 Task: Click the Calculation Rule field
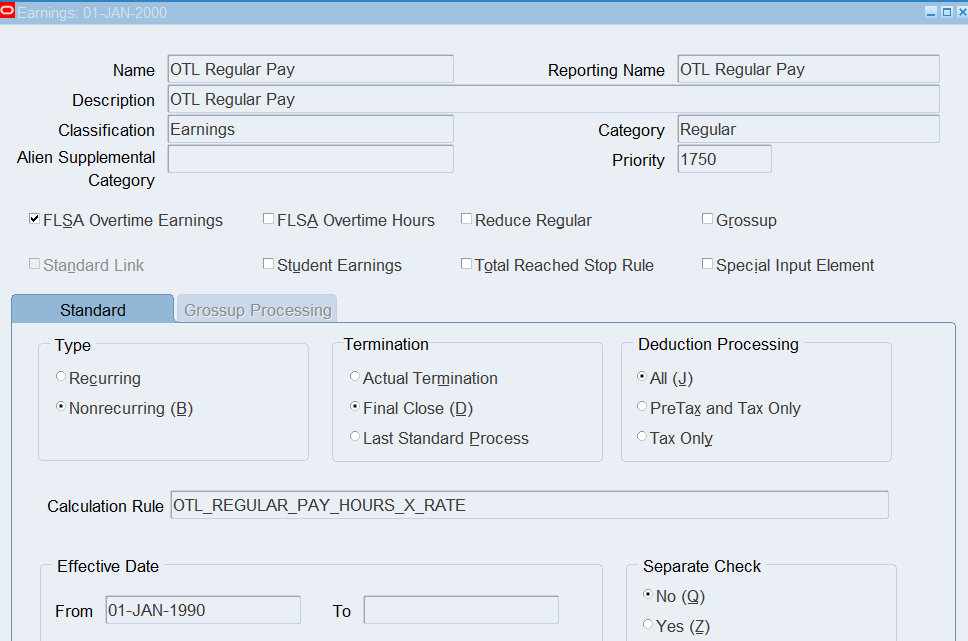tap(528, 505)
